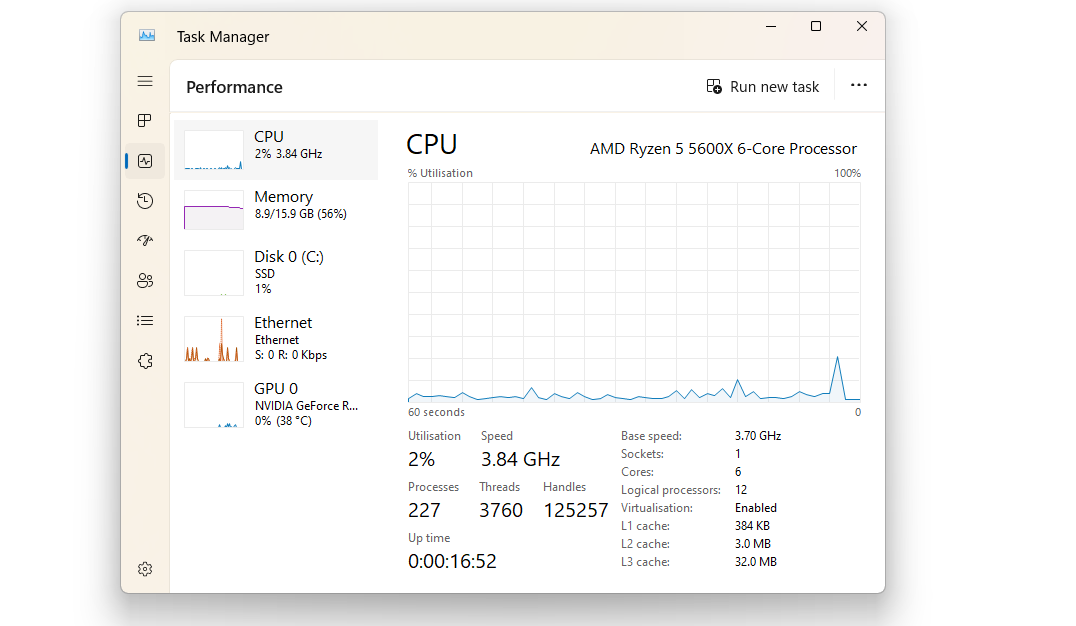Open the three-dot overflow menu
Image resolution: width=1076 pixels, height=626 pixels.
click(858, 86)
